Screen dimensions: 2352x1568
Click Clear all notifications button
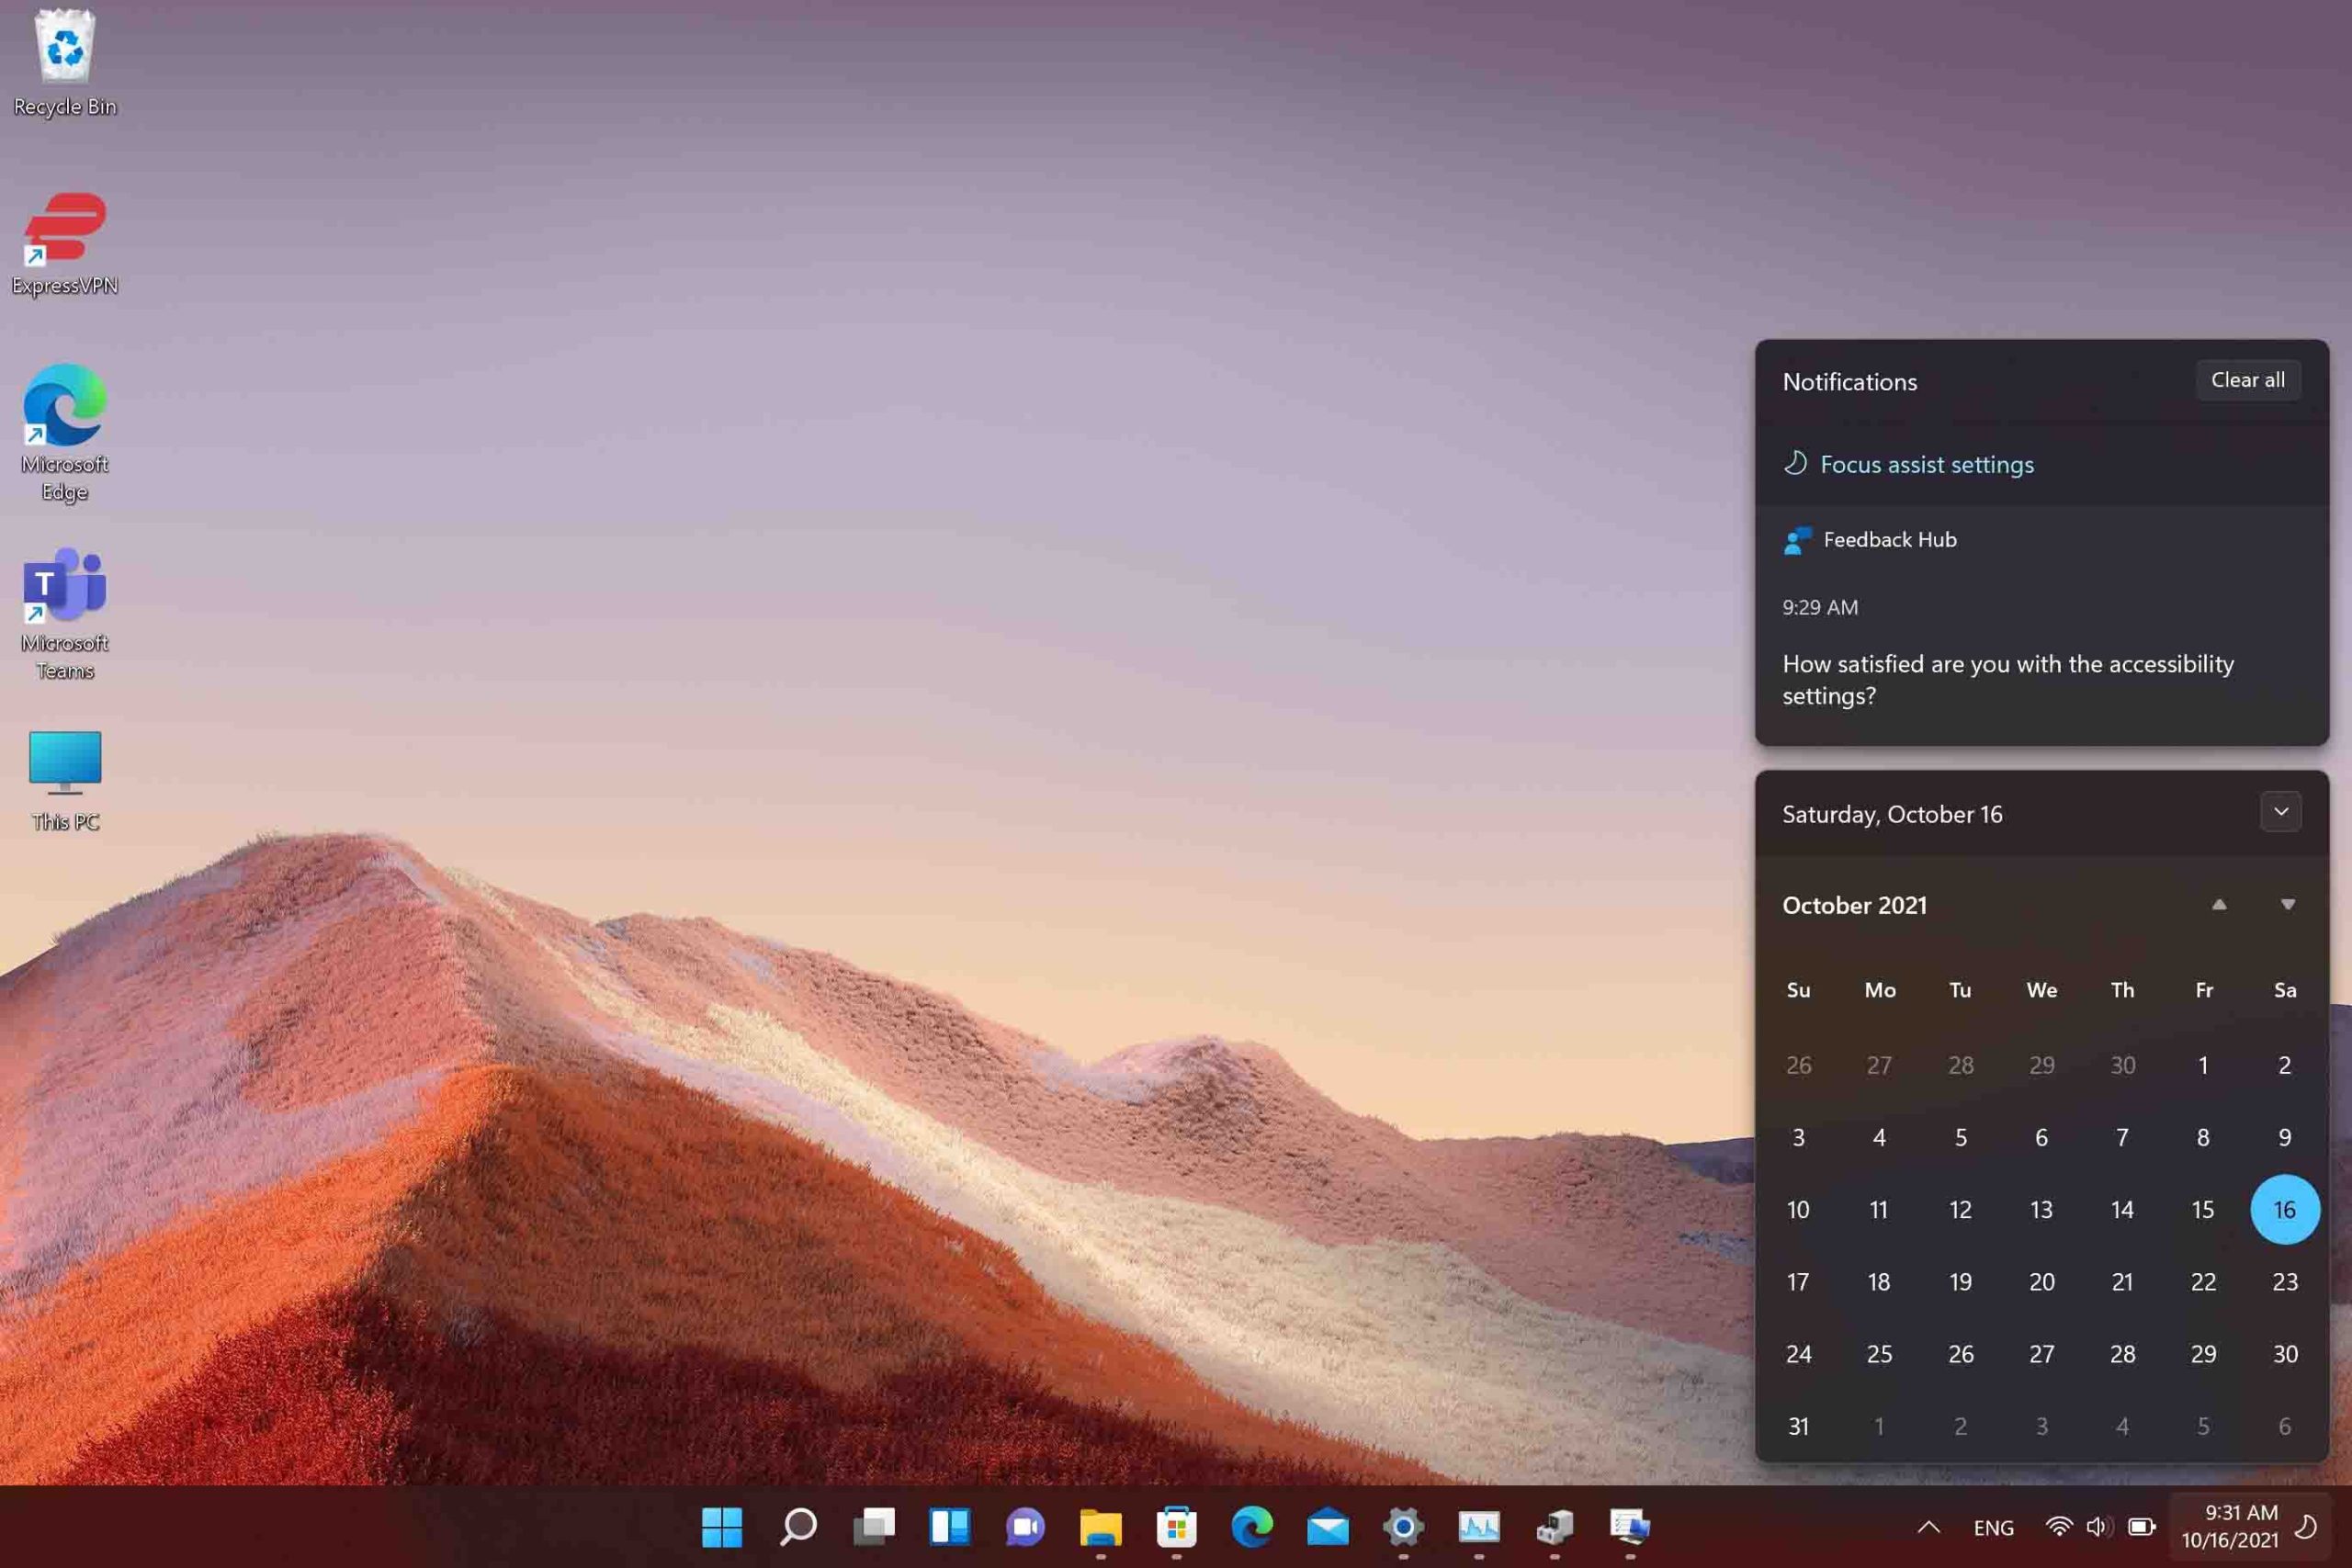[x=2245, y=379]
